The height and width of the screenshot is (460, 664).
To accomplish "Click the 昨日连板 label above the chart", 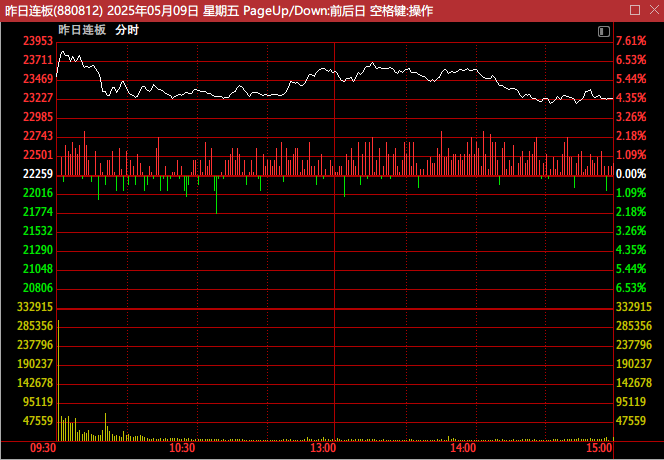I will [x=82, y=30].
